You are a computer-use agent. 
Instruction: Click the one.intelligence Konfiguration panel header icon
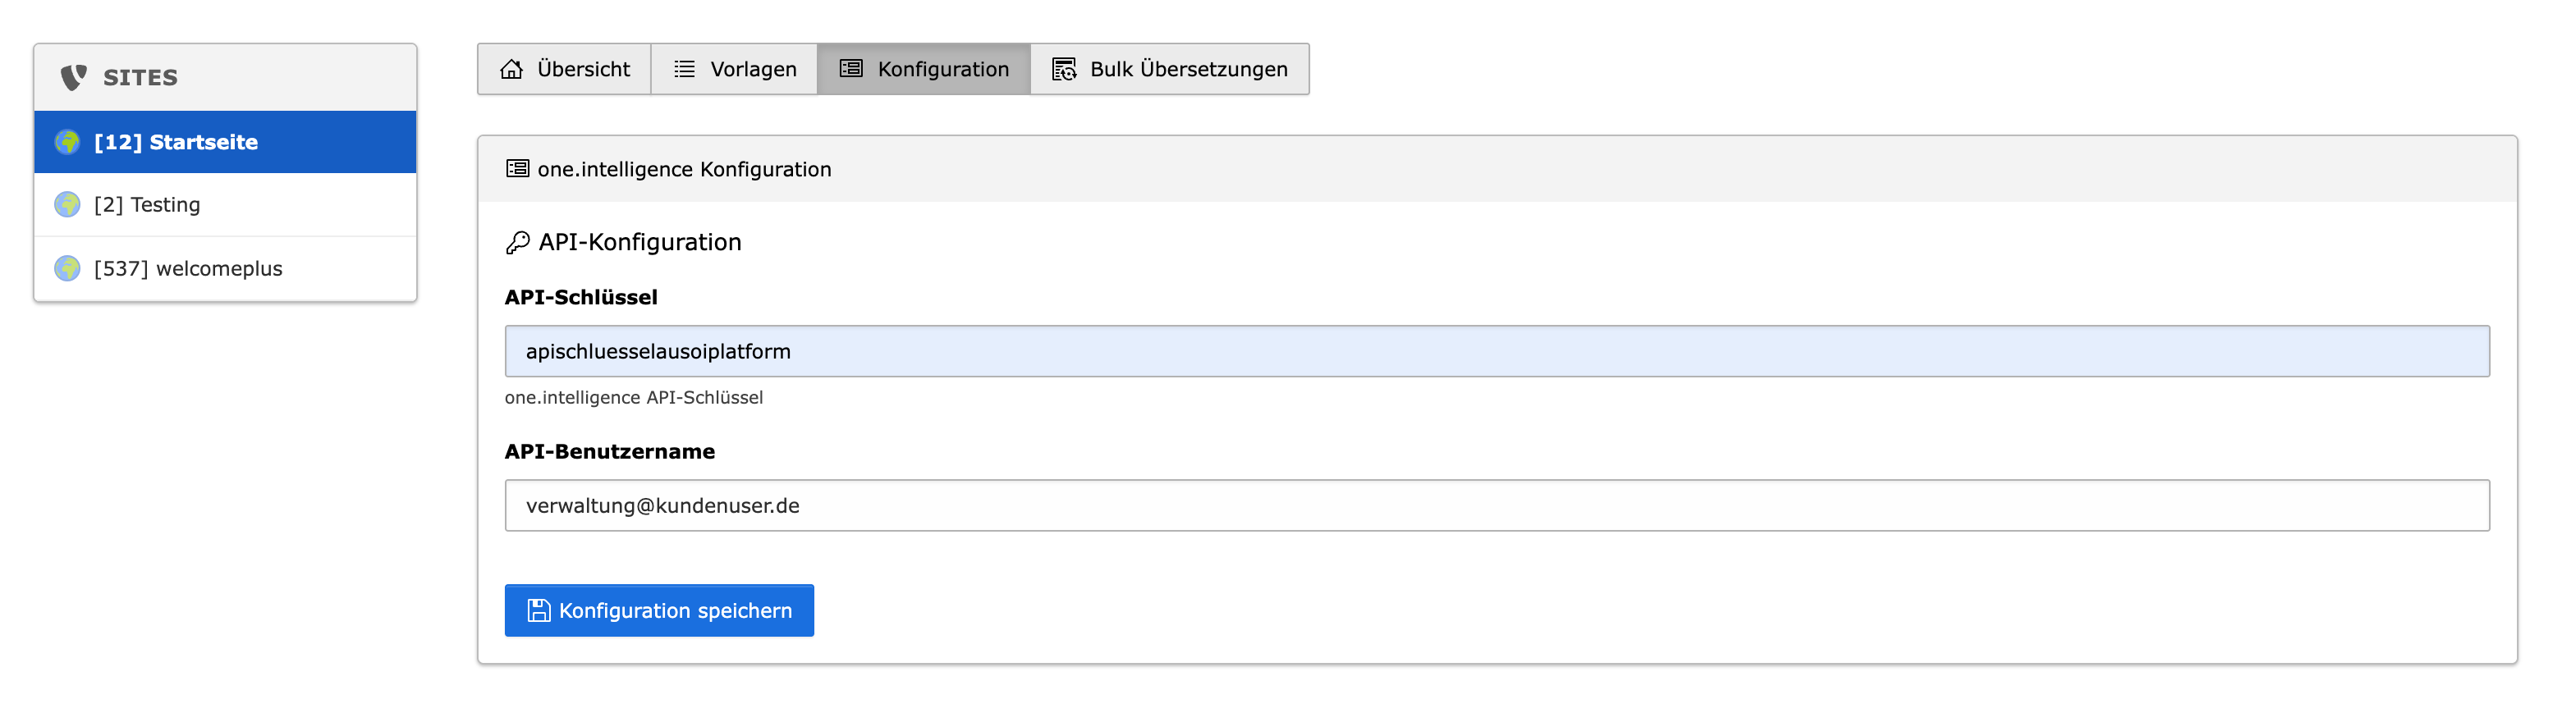pyautogui.click(x=517, y=169)
